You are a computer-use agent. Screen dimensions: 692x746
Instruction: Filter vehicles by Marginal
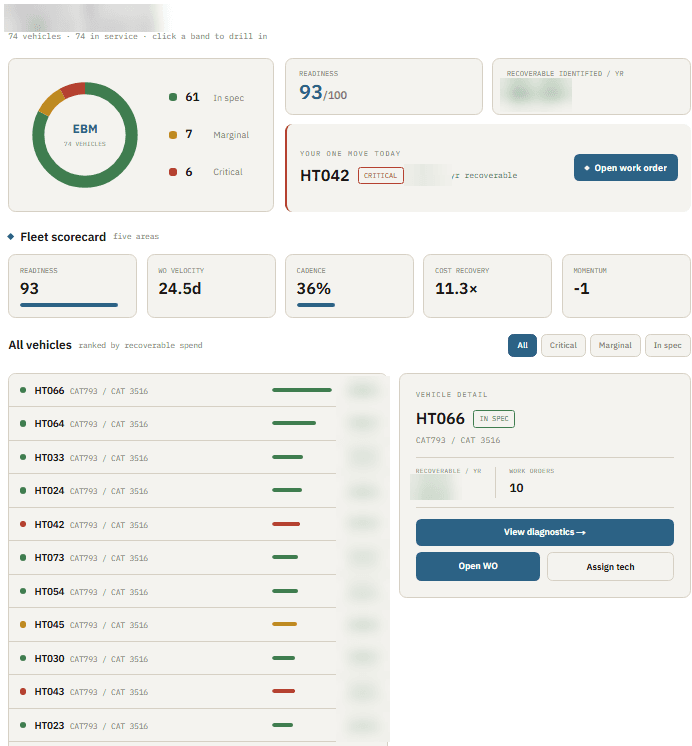coord(614,345)
